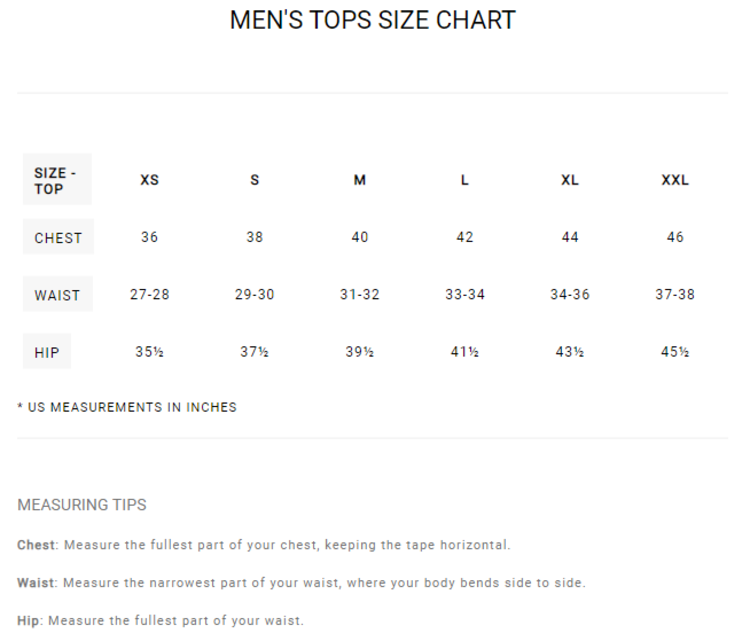
Task: Select the HIP row label
Action: [x=47, y=352]
